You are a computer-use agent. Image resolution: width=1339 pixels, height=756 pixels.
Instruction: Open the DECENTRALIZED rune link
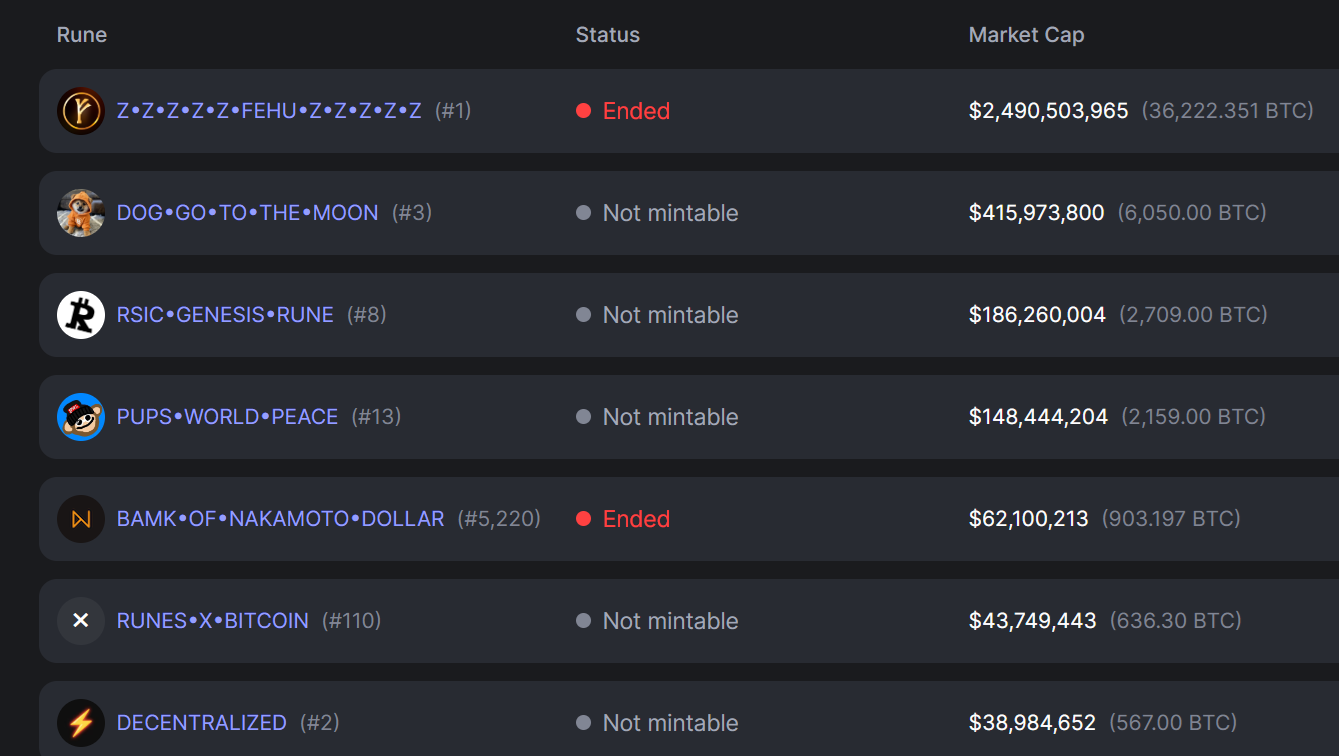(x=201, y=723)
